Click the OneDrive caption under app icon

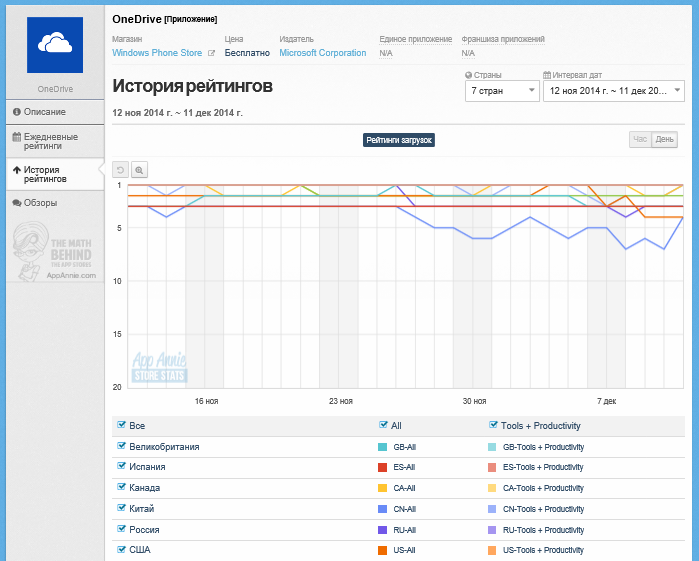55,89
